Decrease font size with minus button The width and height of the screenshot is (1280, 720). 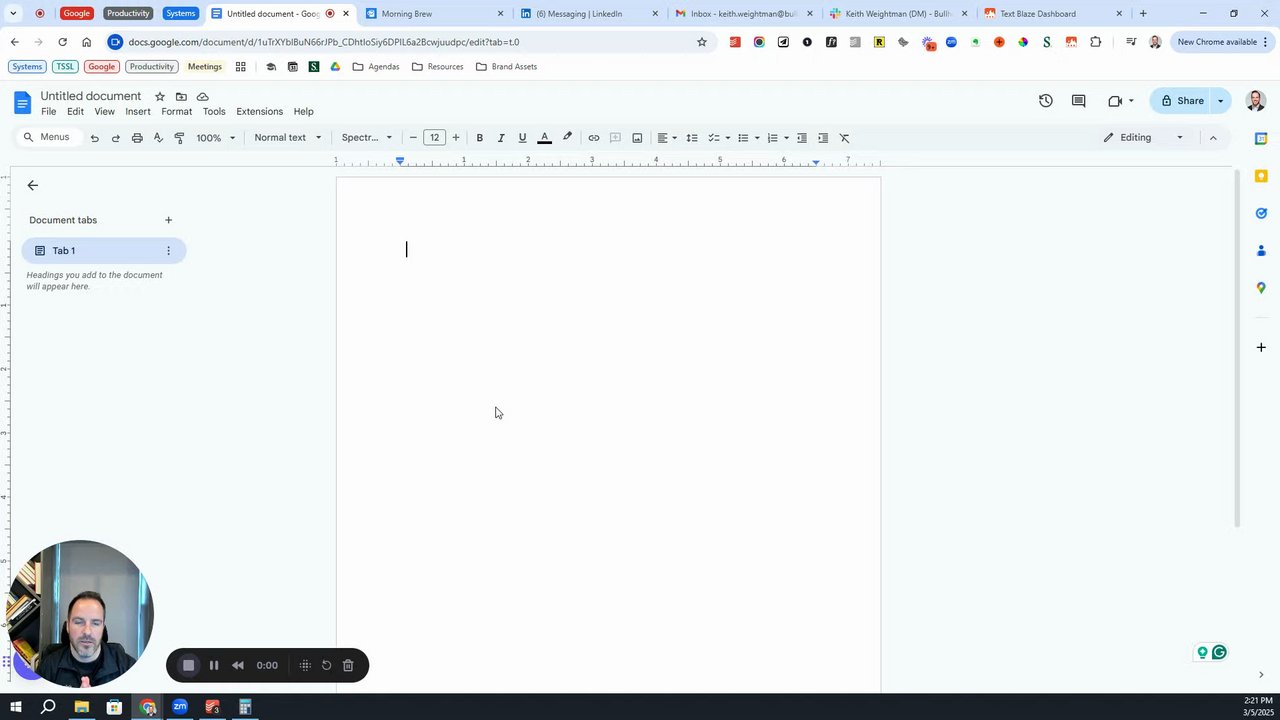(413, 138)
